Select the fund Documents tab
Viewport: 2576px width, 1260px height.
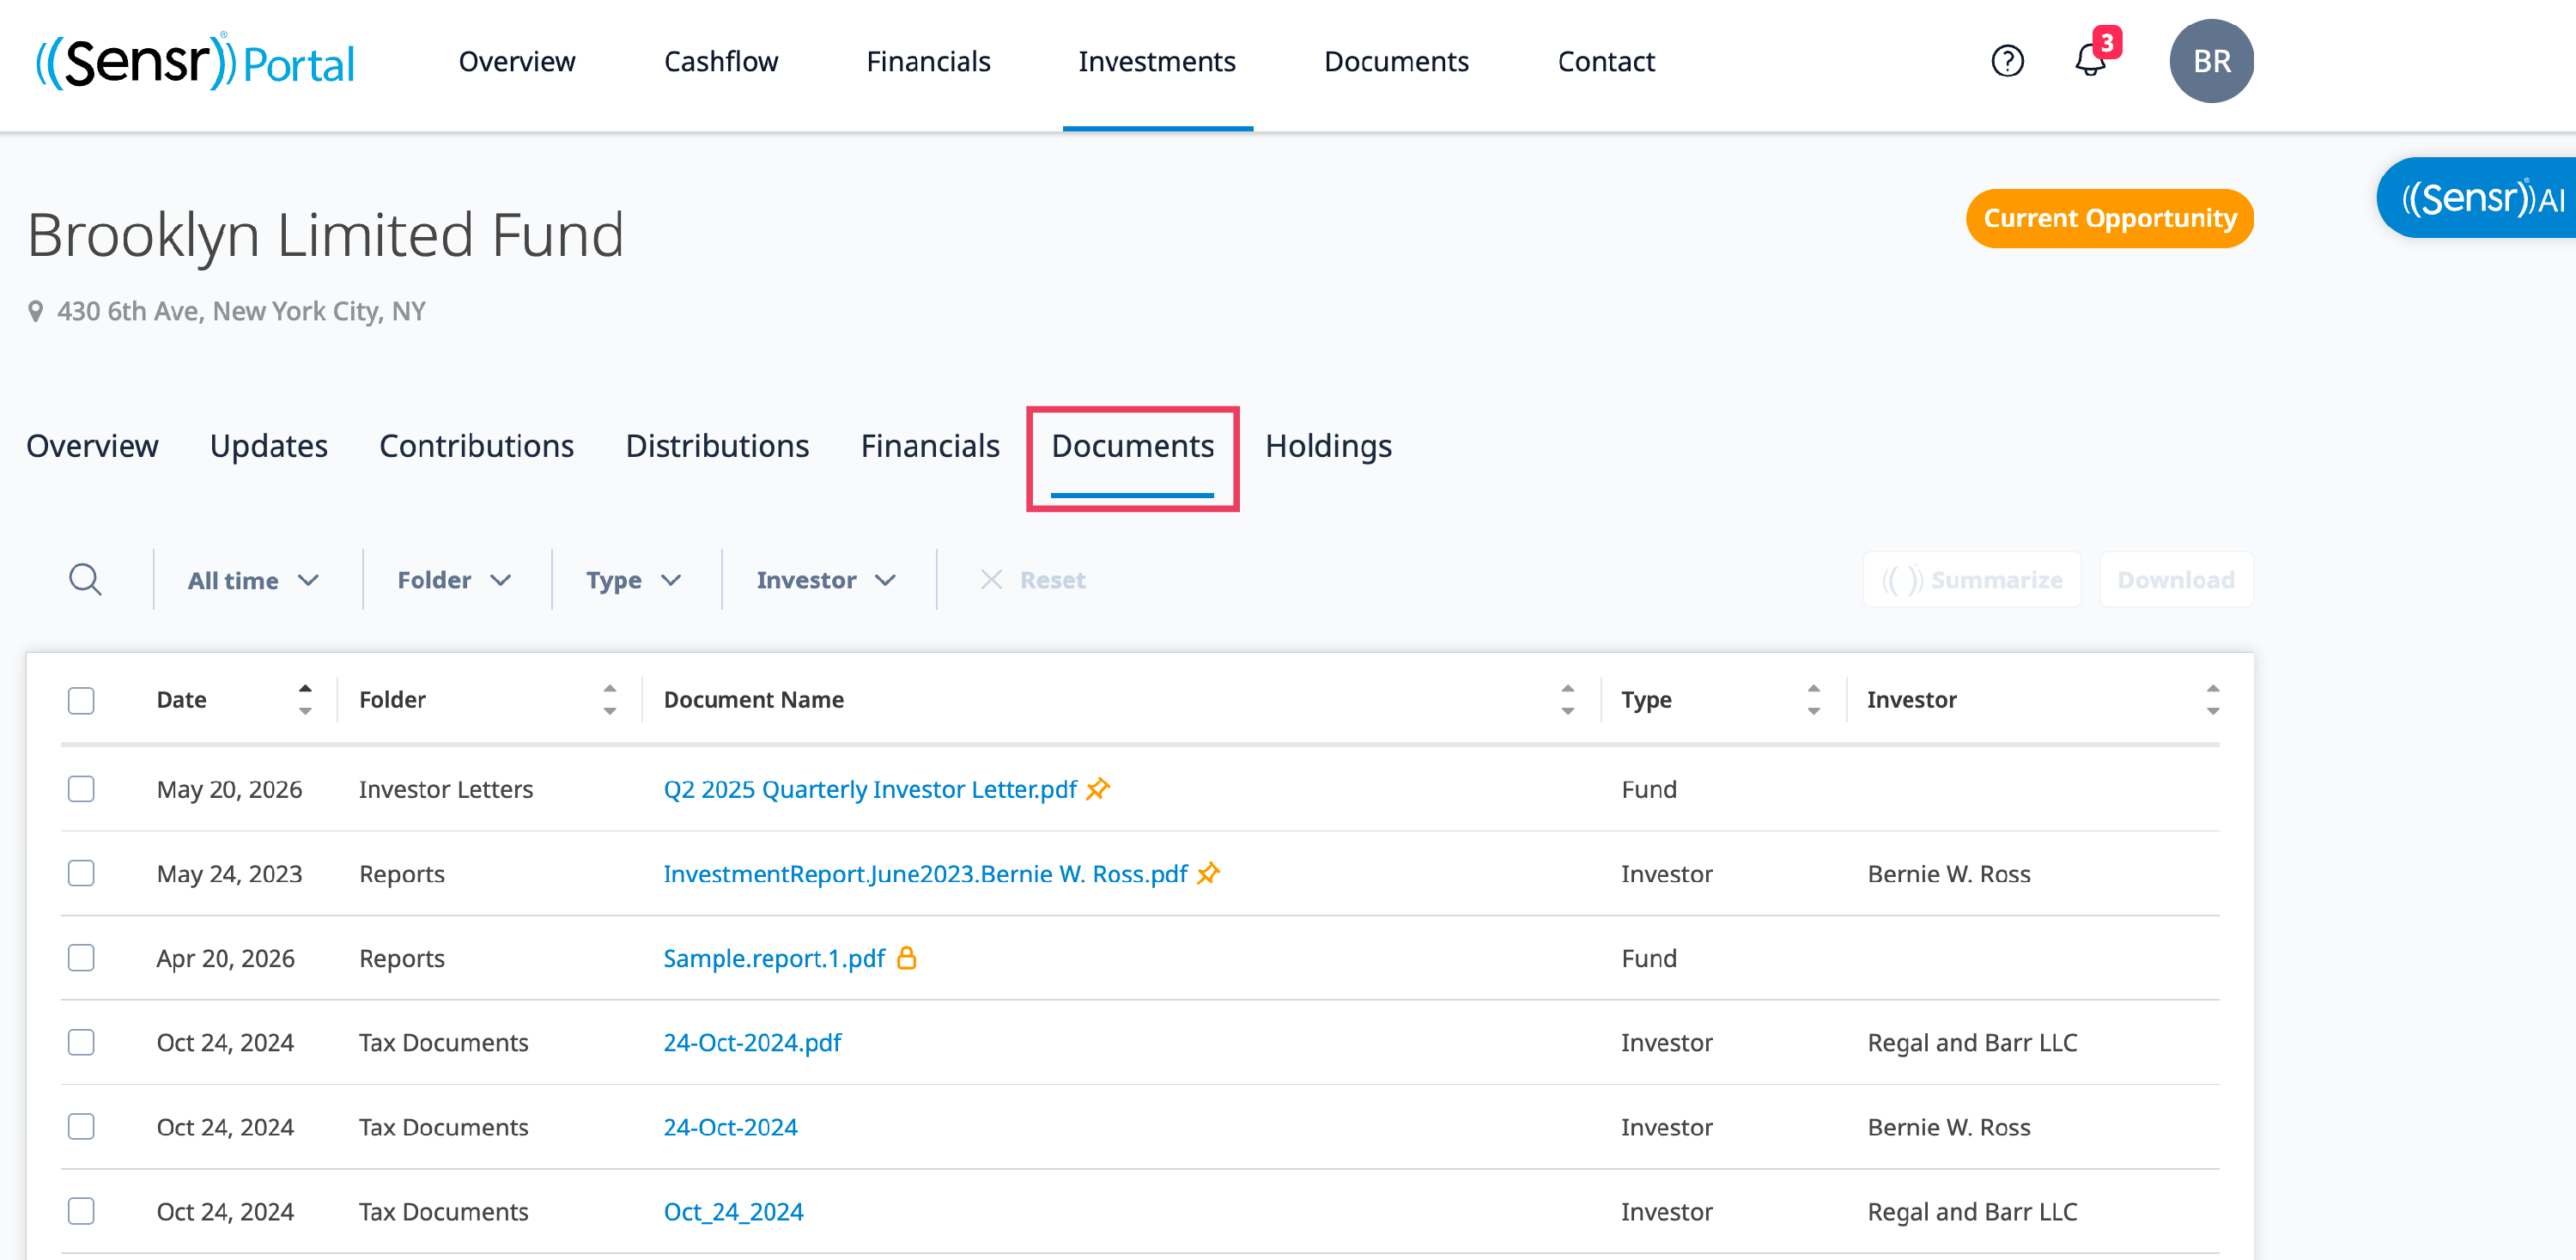click(x=1133, y=446)
